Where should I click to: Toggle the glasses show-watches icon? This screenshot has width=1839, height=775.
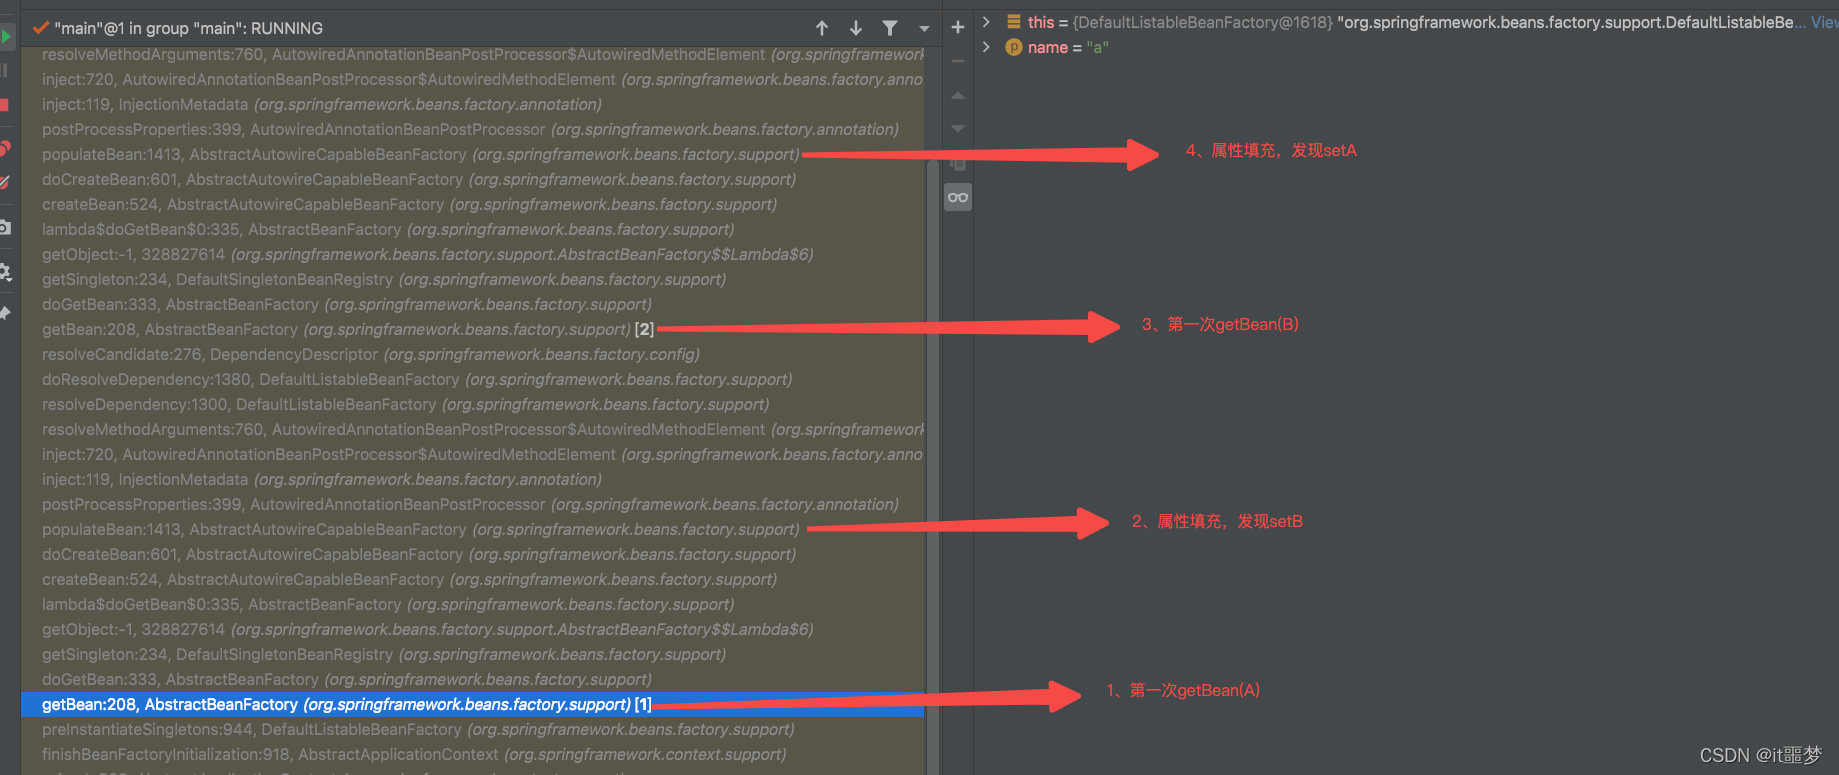pos(958,197)
